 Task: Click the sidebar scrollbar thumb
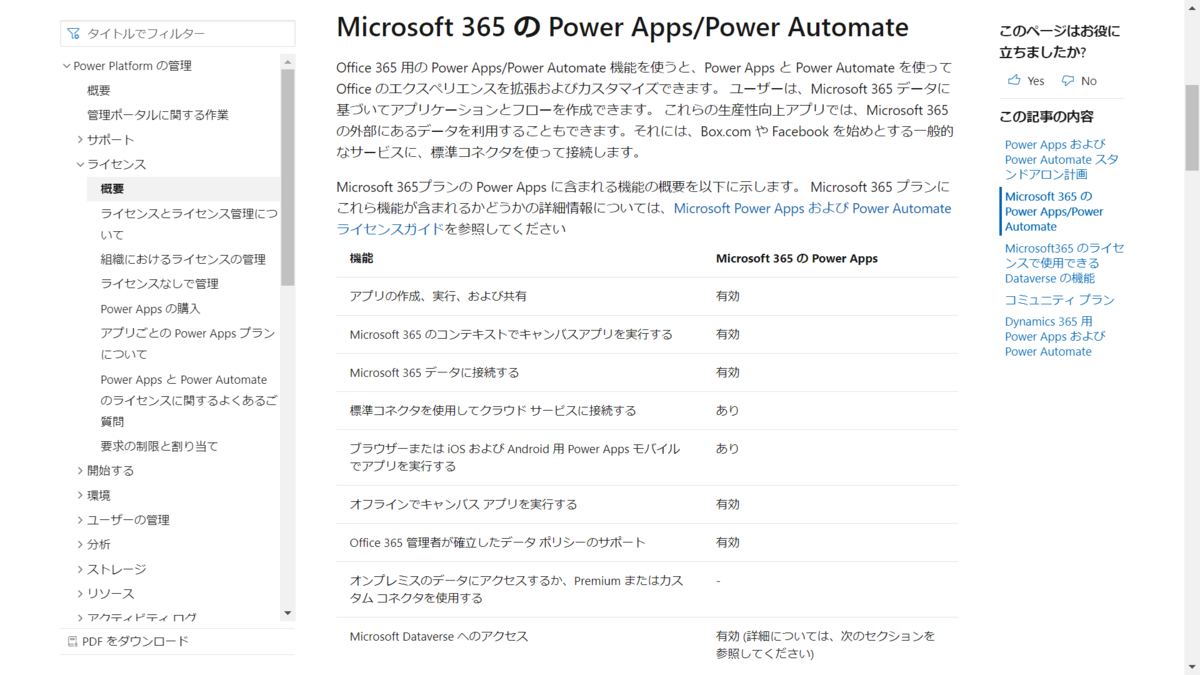(288, 178)
